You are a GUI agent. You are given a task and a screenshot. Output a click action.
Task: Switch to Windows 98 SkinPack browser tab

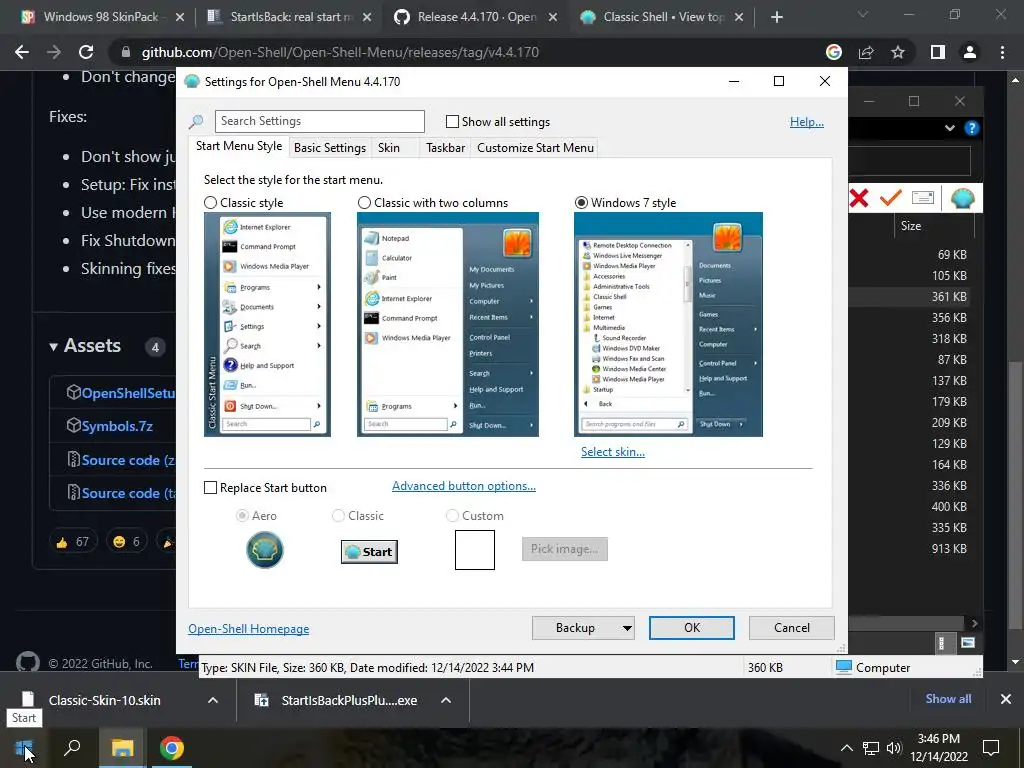tap(101, 17)
